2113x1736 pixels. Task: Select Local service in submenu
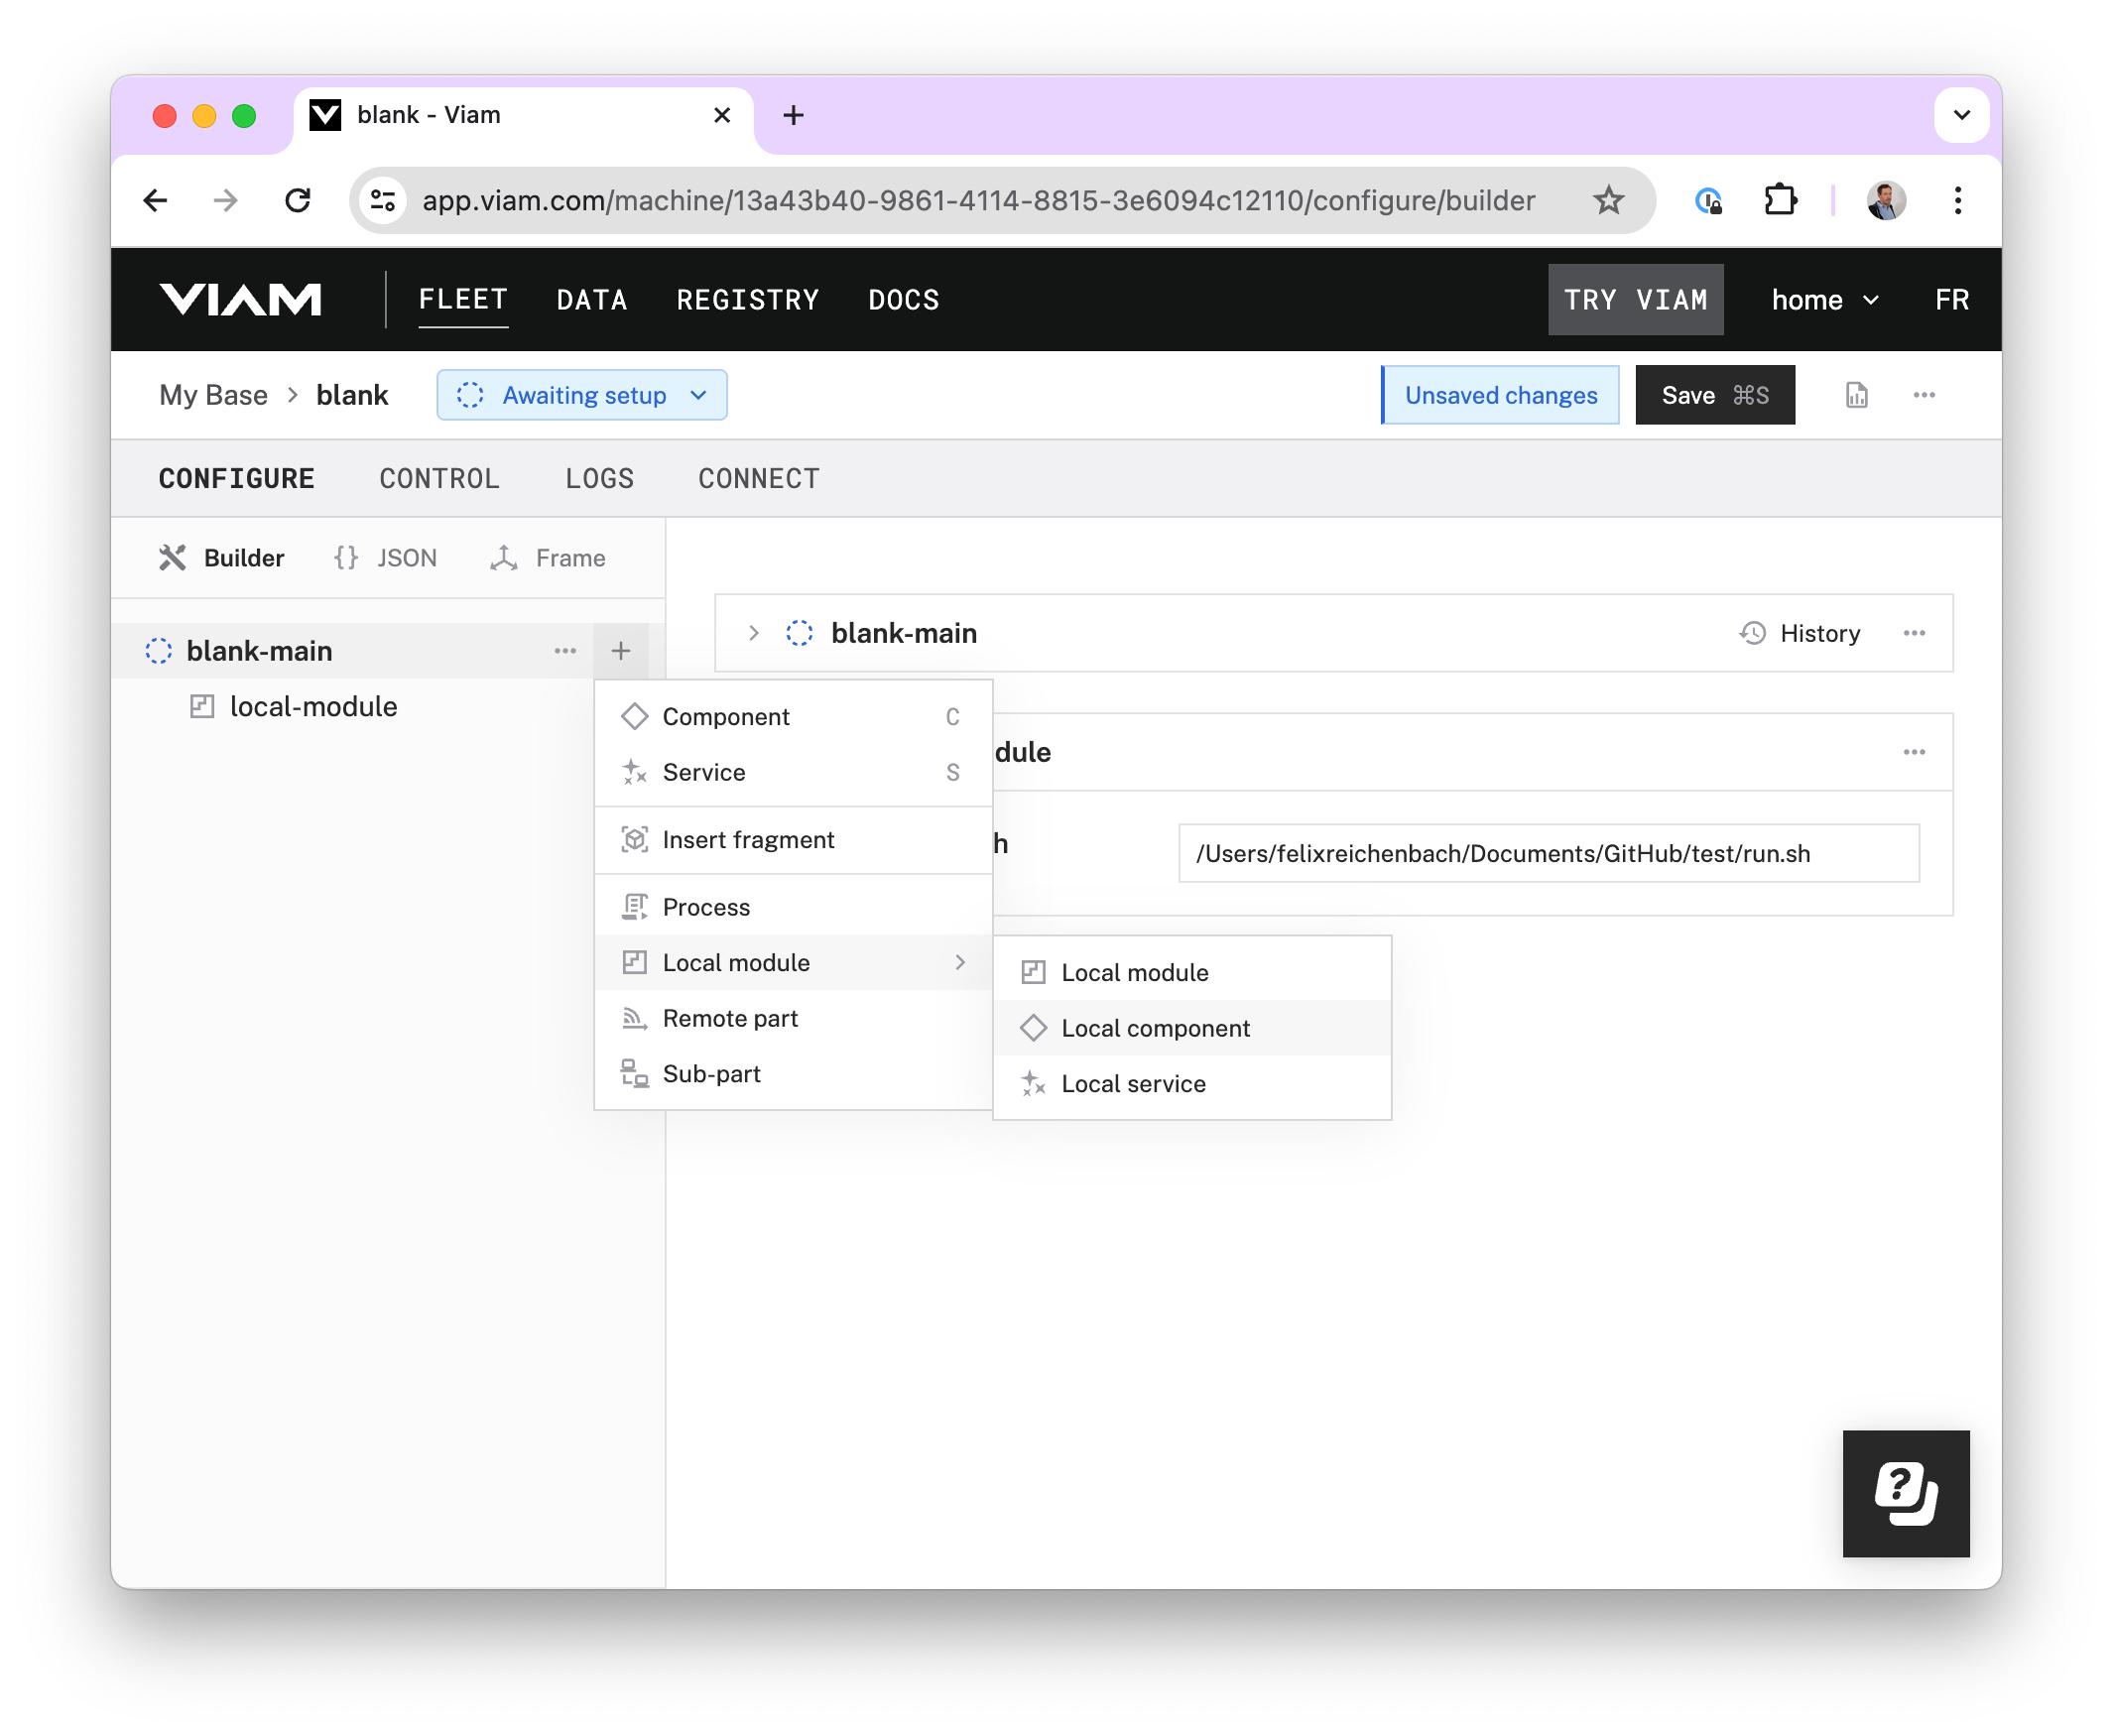[x=1191, y=1083]
